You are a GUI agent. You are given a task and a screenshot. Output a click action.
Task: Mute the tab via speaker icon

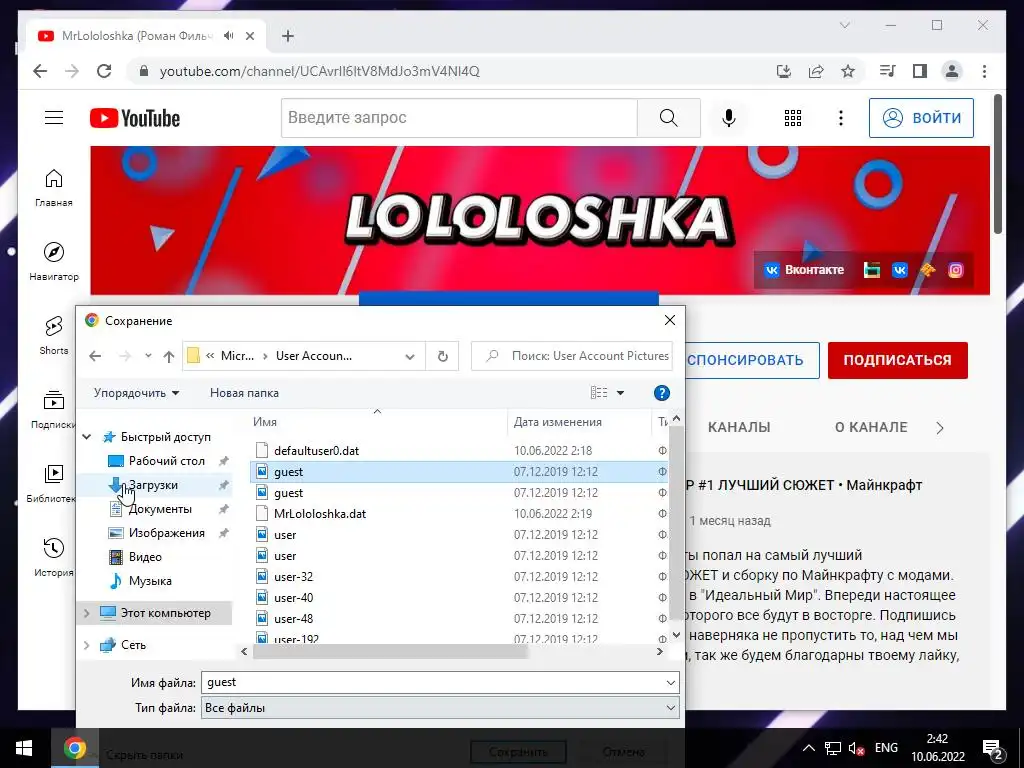click(229, 36)
